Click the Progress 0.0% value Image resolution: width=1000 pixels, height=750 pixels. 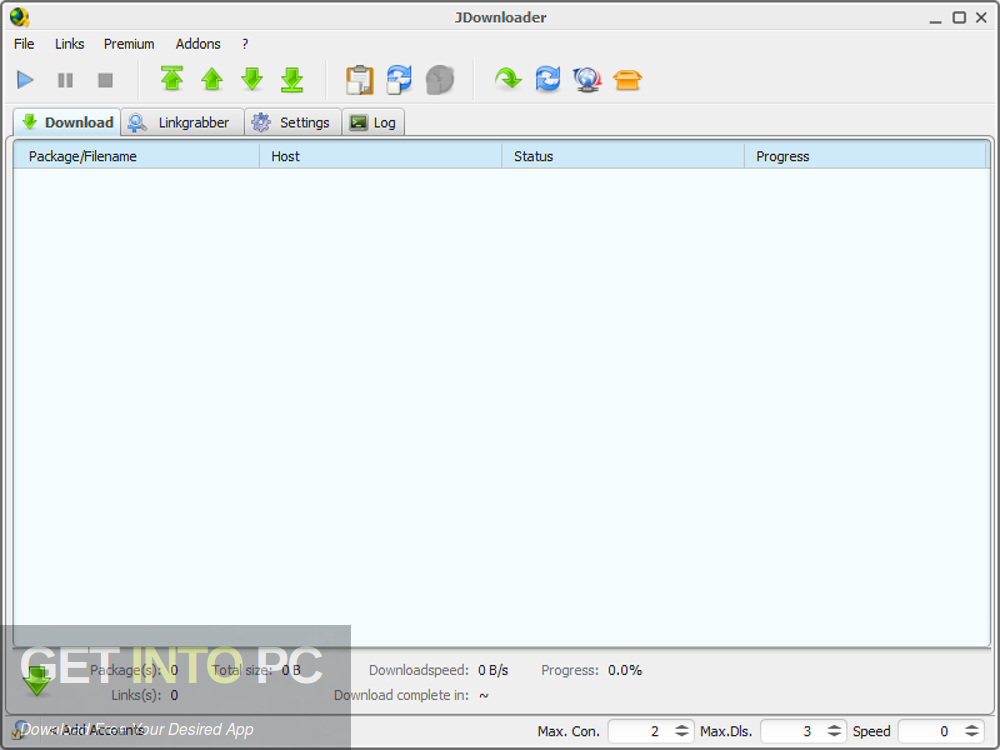(625, 670)
